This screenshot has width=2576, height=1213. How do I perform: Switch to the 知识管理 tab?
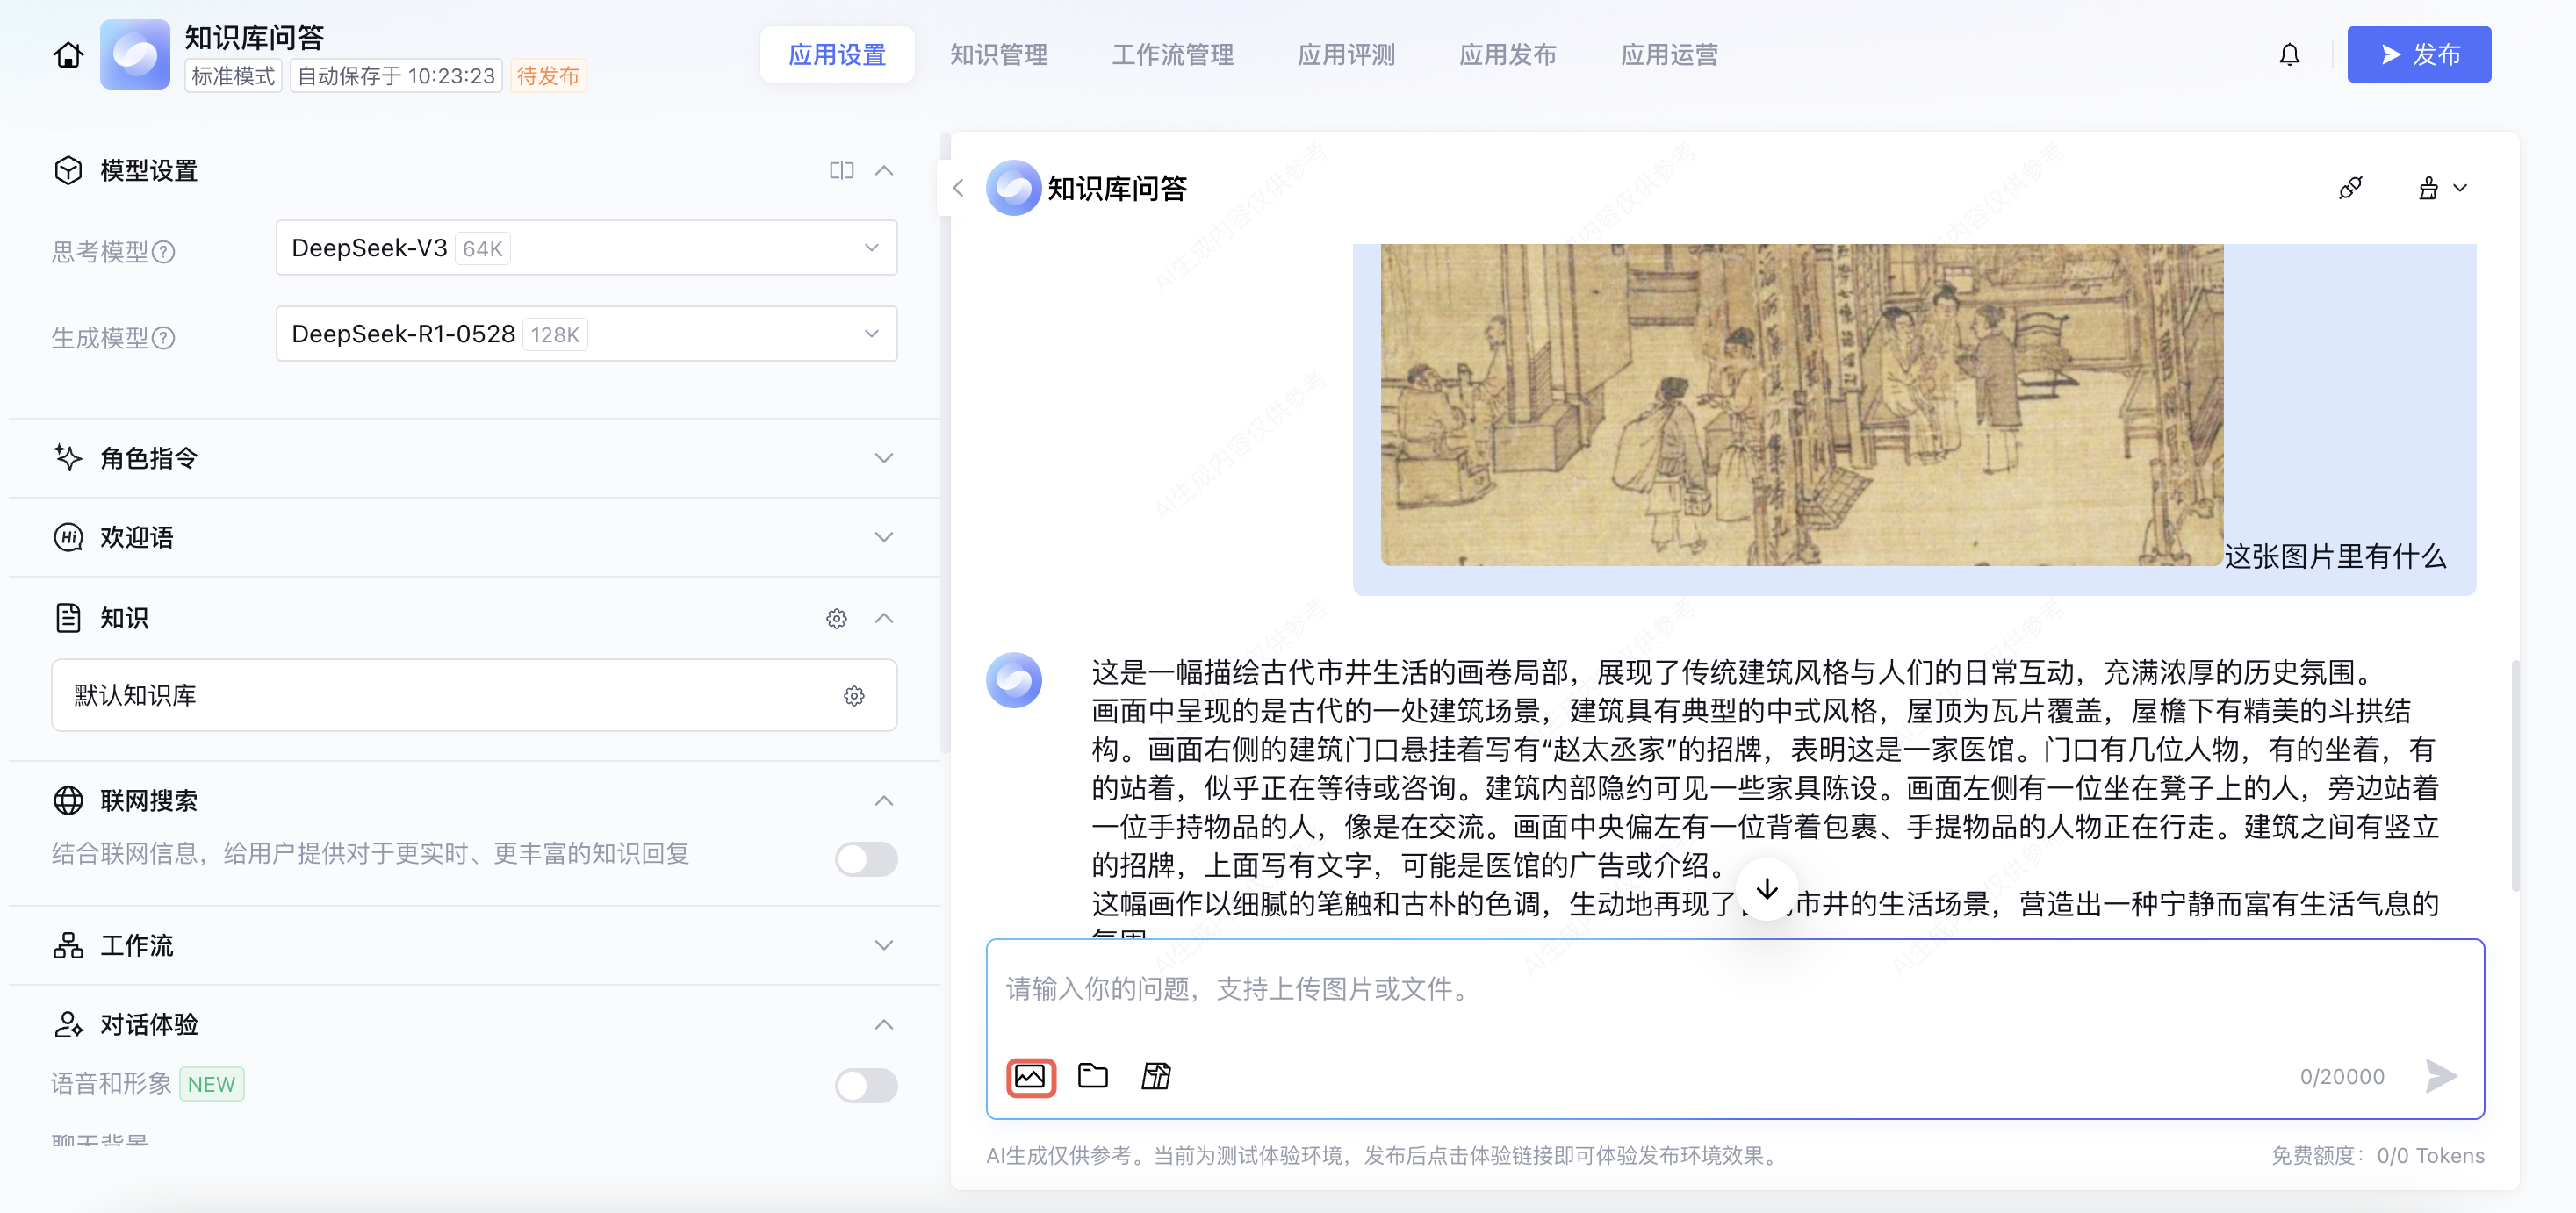click(x=998, y=55)
